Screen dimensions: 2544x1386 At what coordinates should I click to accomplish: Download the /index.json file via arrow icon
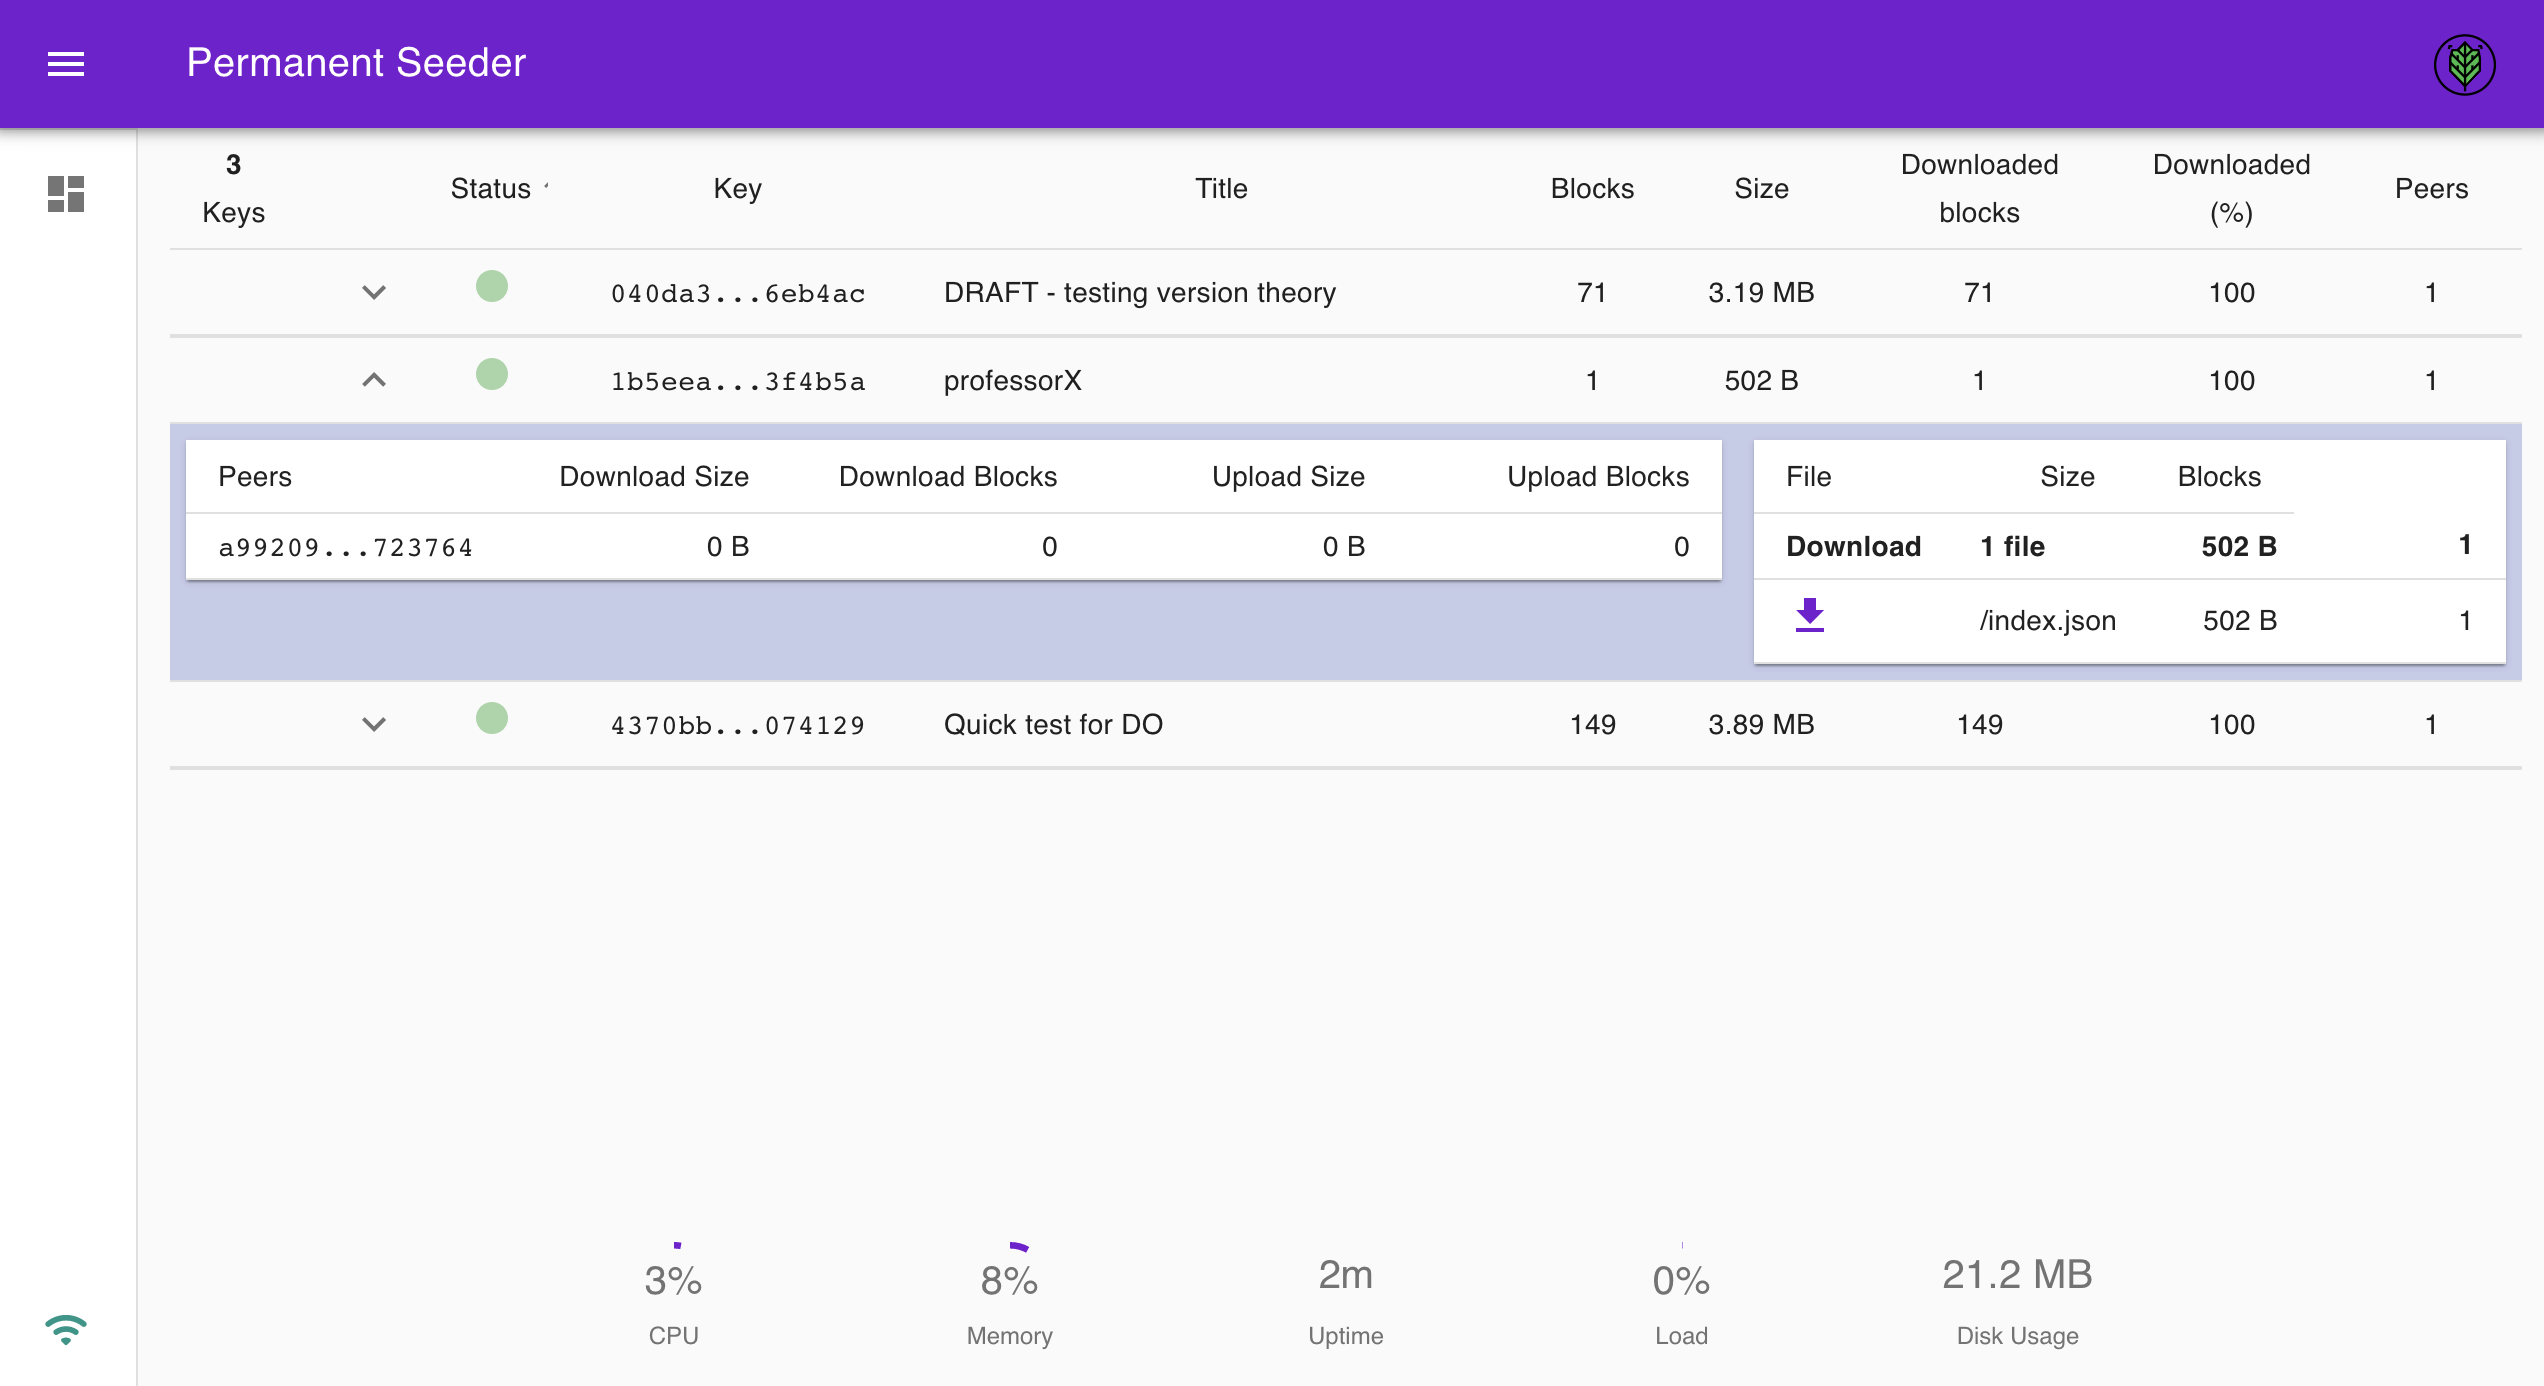coord(1809,616)
